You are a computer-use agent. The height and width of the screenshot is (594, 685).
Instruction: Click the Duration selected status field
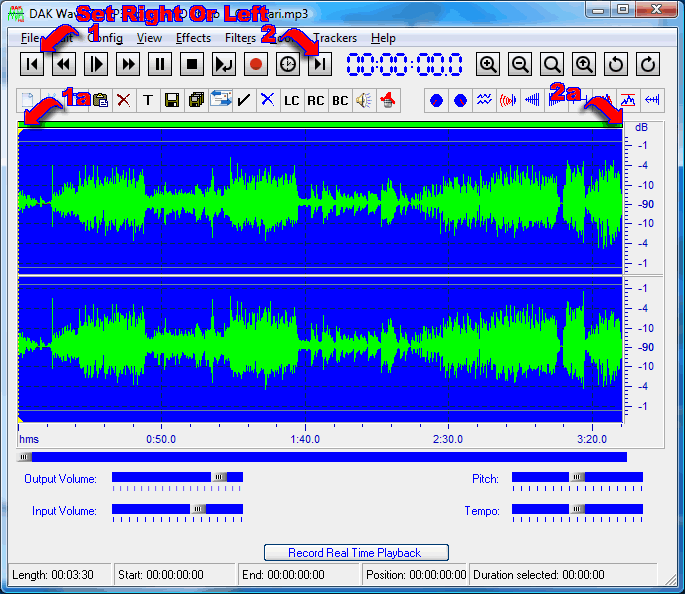[x=563, y=574]
